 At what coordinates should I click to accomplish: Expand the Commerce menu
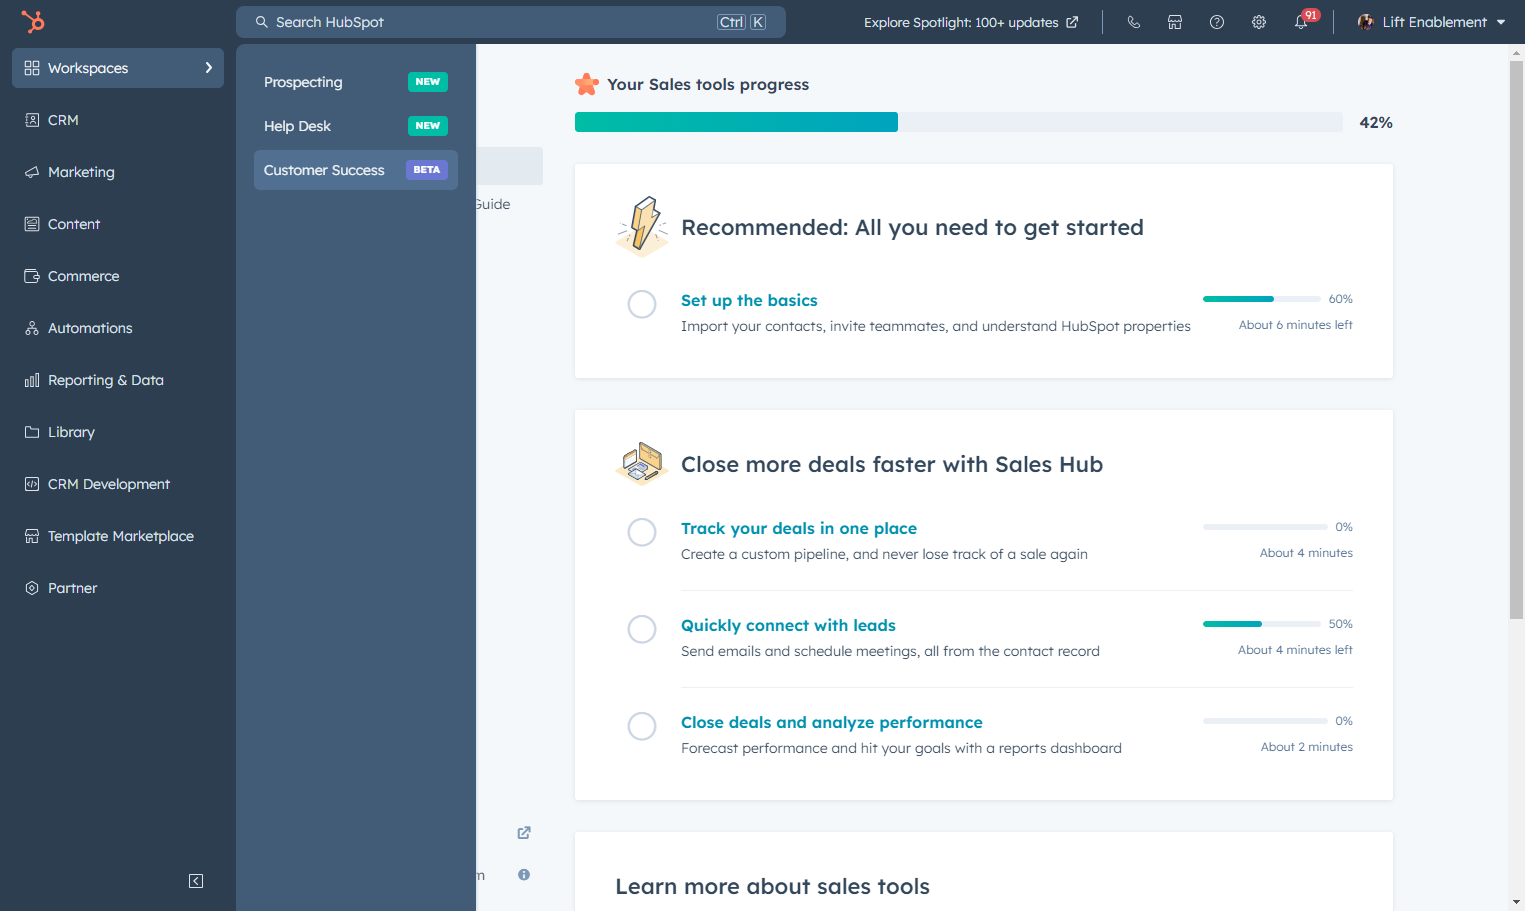point(118,276)
